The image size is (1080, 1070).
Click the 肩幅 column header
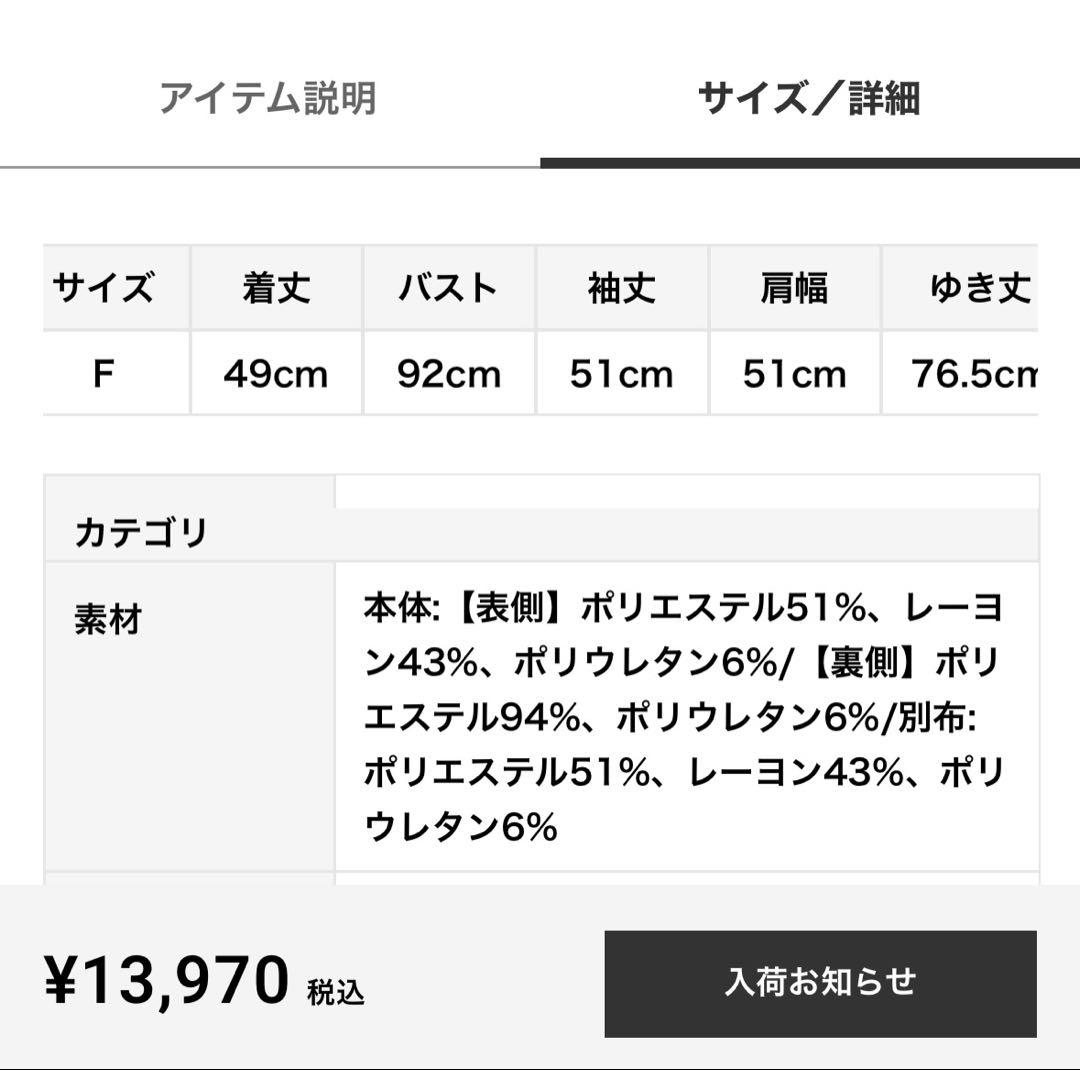pos(794,288)
